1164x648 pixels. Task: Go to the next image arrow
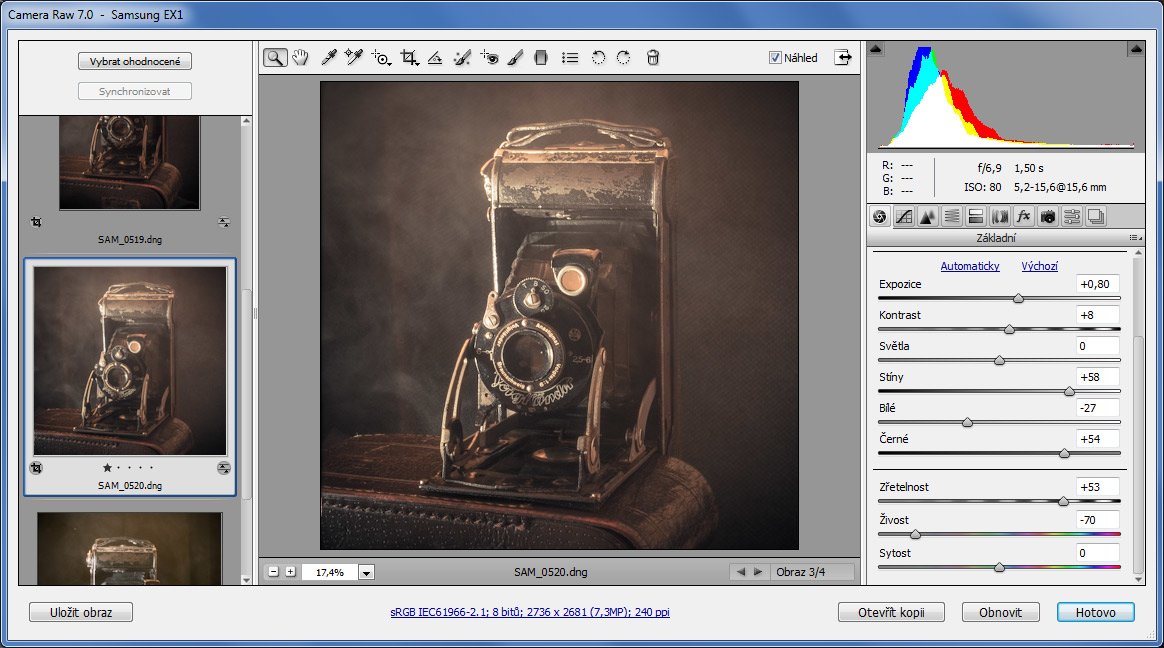tap(758, 572)
